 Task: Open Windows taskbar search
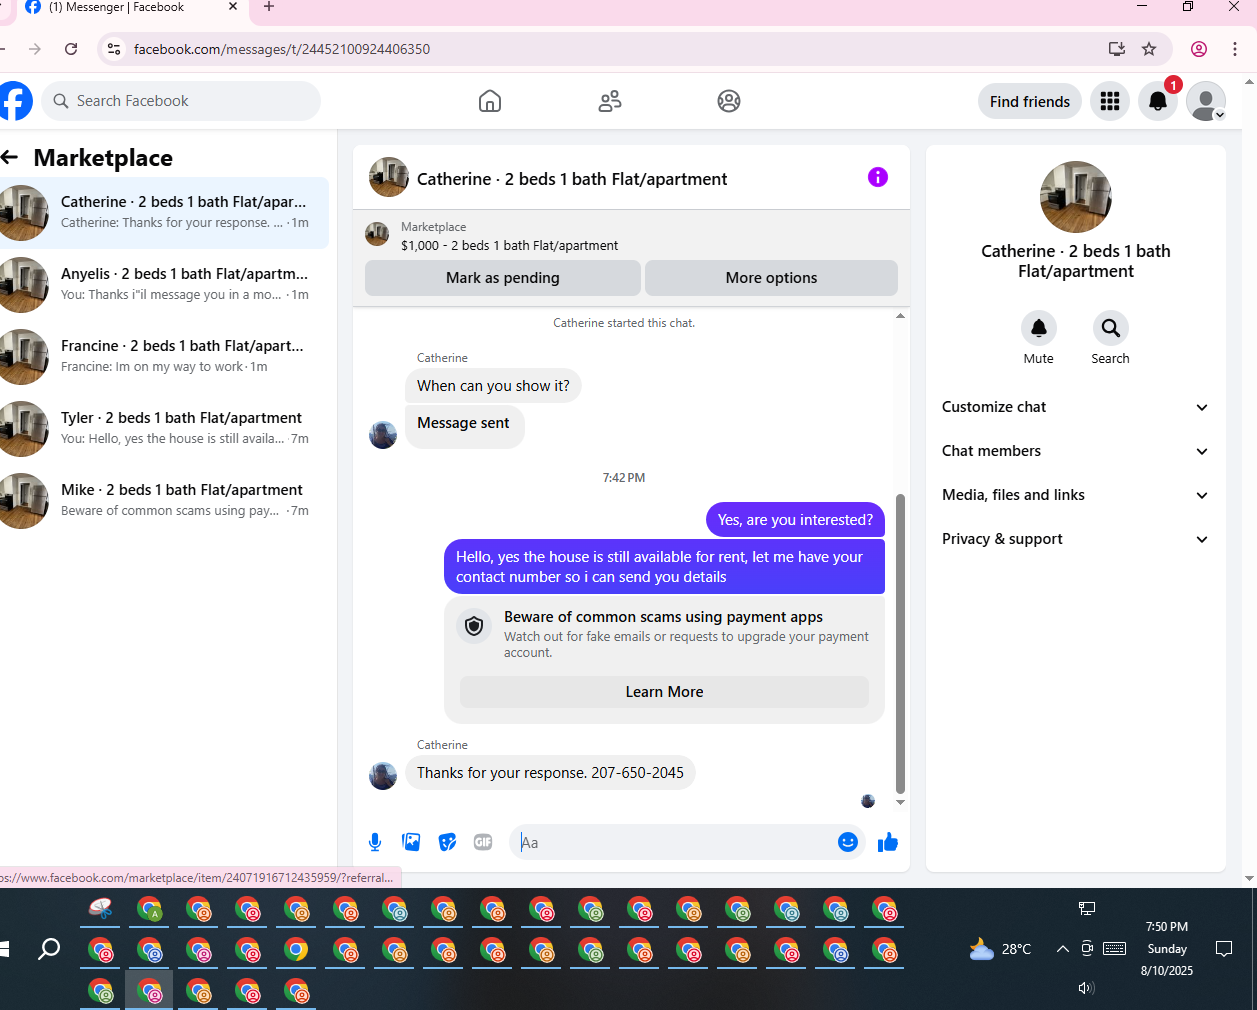48,949
